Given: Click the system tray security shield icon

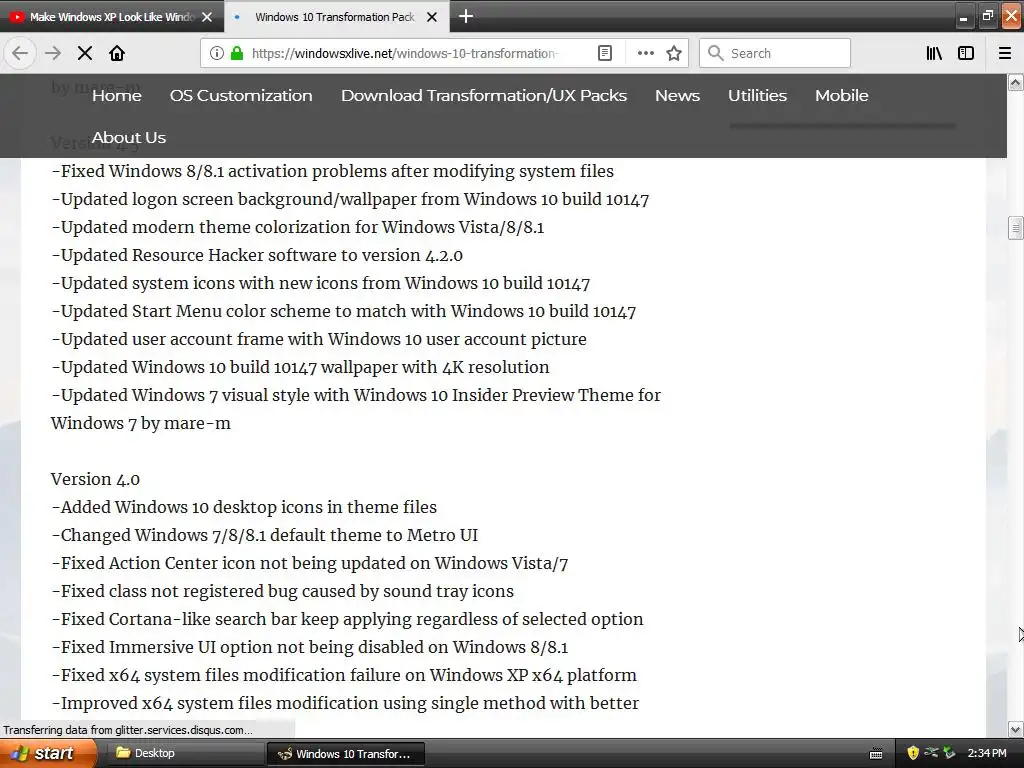Looking at the screenshot, I should pyautogui.click(x=913, y=753).
